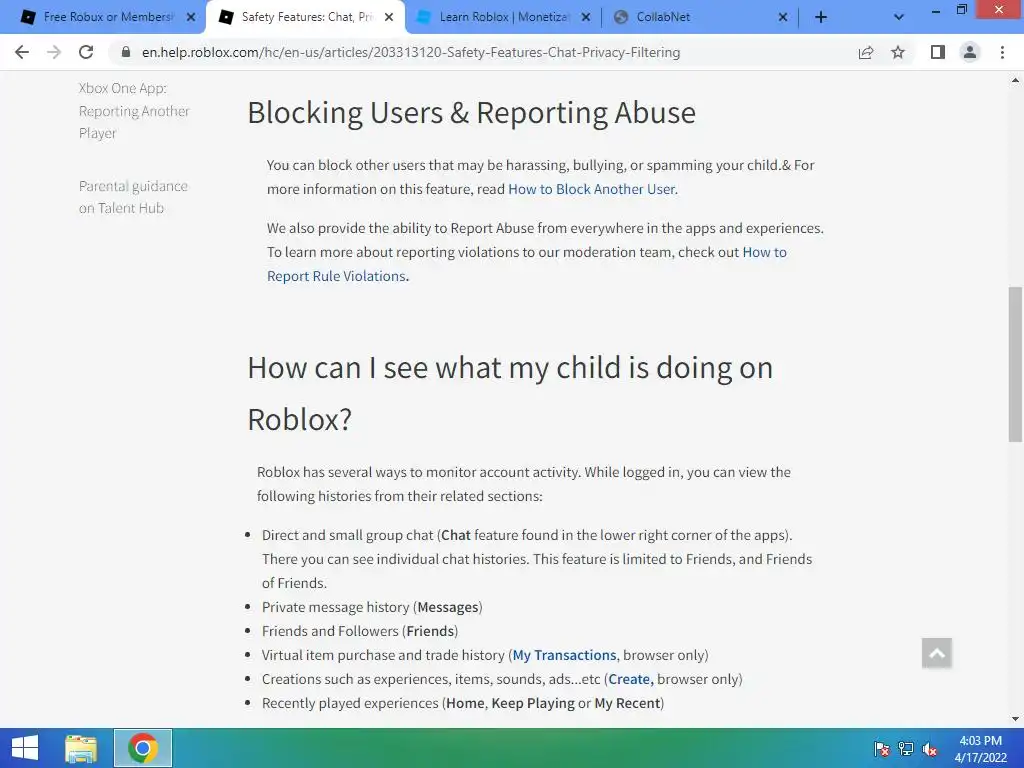Open the Chrome three-dot menu
This screenshot has height=768, width=1024.
coord(1002,52)
